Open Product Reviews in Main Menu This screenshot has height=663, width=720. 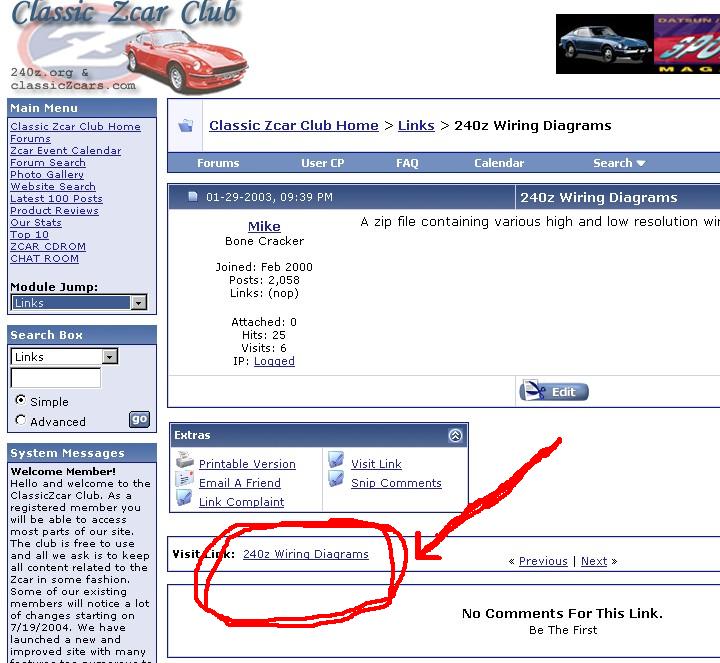(x=54, y=210)
